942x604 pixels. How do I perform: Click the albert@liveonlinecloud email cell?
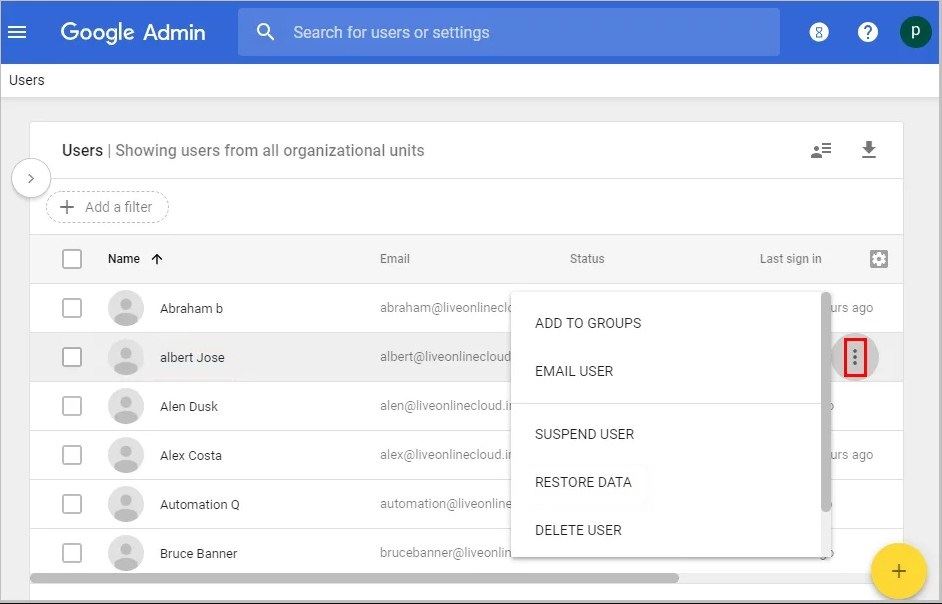[x=445, y=357]
